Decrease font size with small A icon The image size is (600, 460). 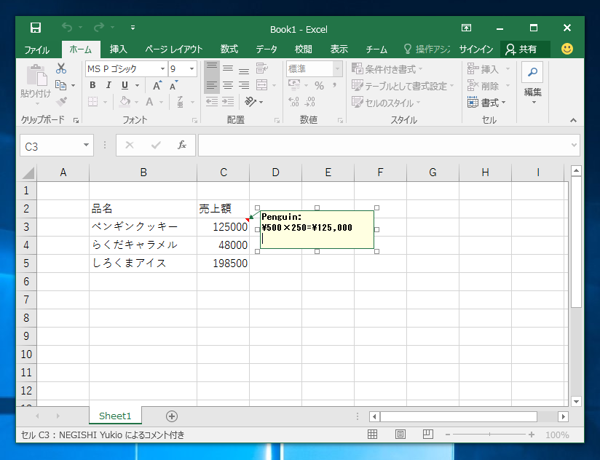pyautogui.click(x=174, y=85)
